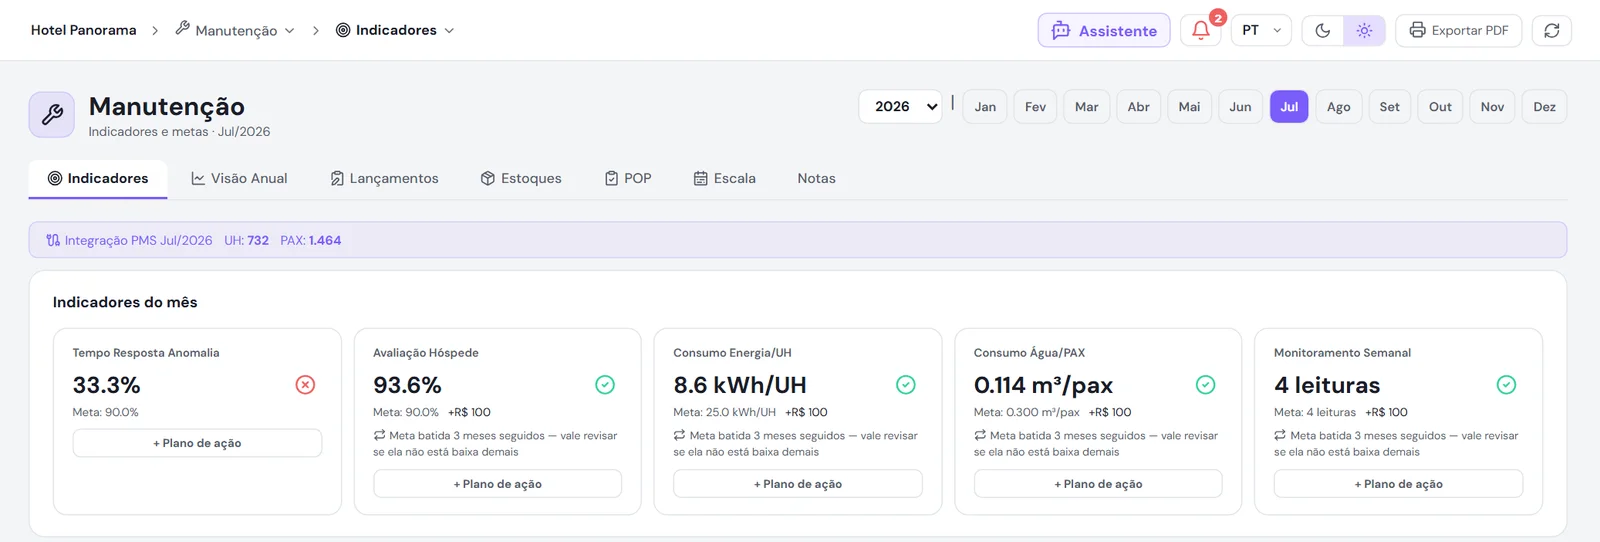Add Plano de ação for Tempo Resposta Anomalia
1600x542 pixels.
[197, 443]
